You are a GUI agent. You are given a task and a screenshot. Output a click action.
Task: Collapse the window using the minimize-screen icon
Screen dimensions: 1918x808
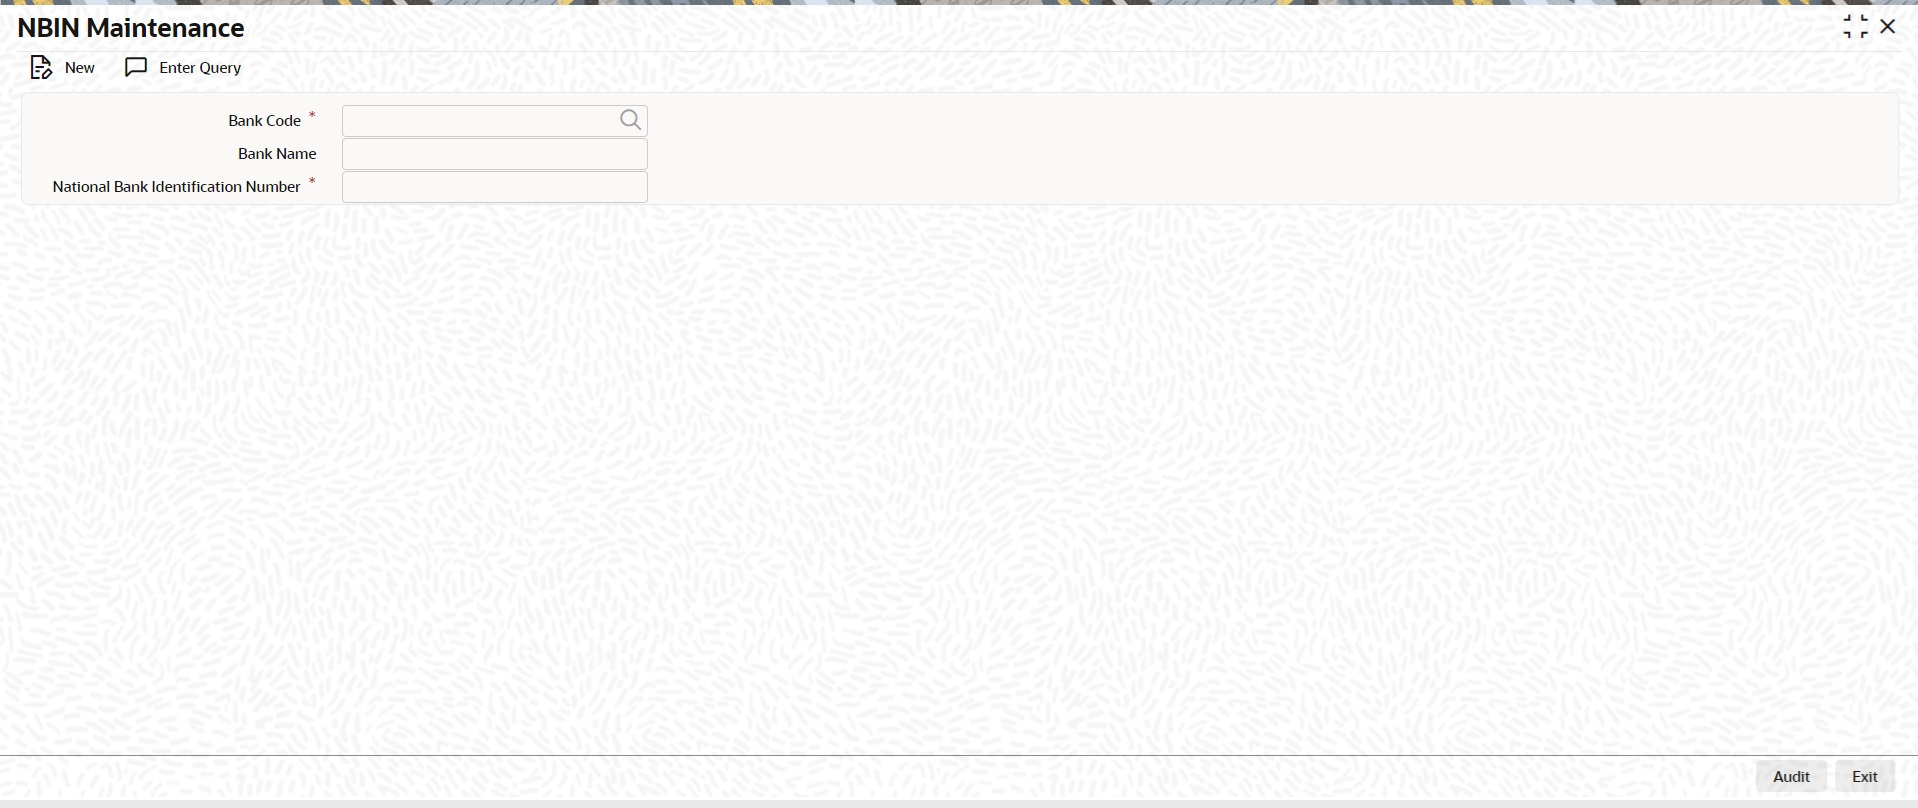(1855, 27)
